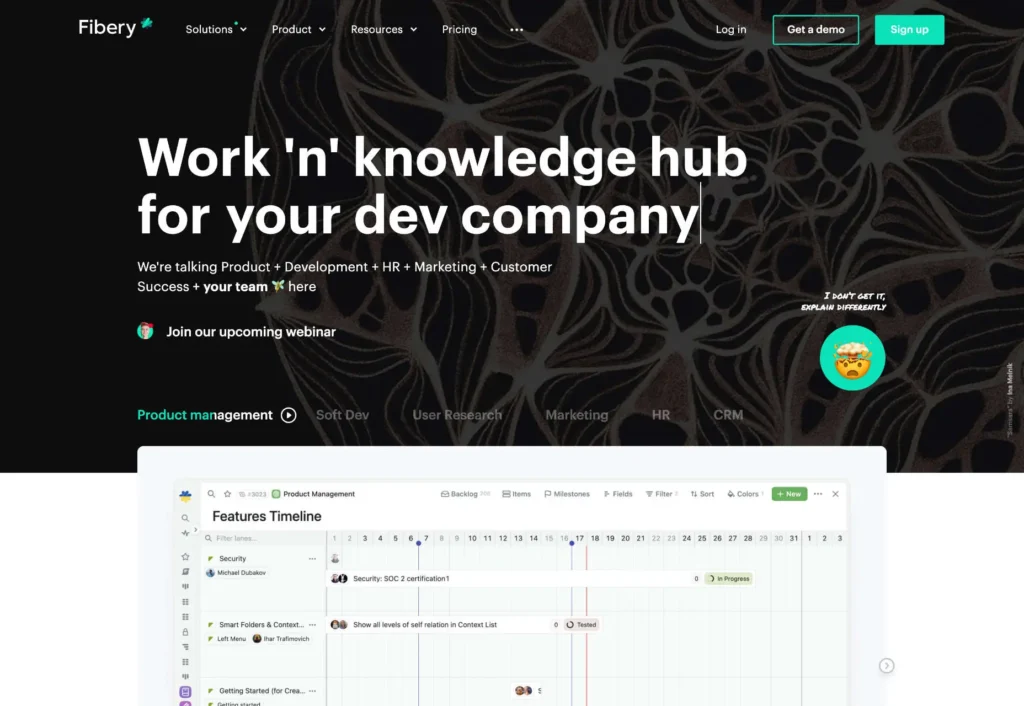
Task: Open the Filter options
Action: (x=662, y=494)
